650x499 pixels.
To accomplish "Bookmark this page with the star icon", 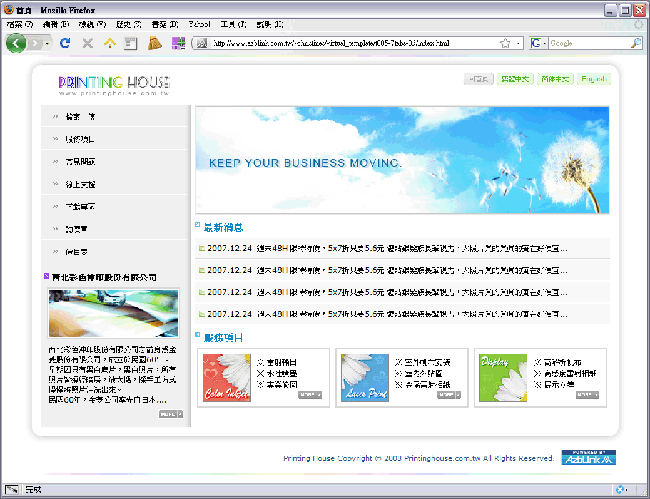I will (505, 43).
